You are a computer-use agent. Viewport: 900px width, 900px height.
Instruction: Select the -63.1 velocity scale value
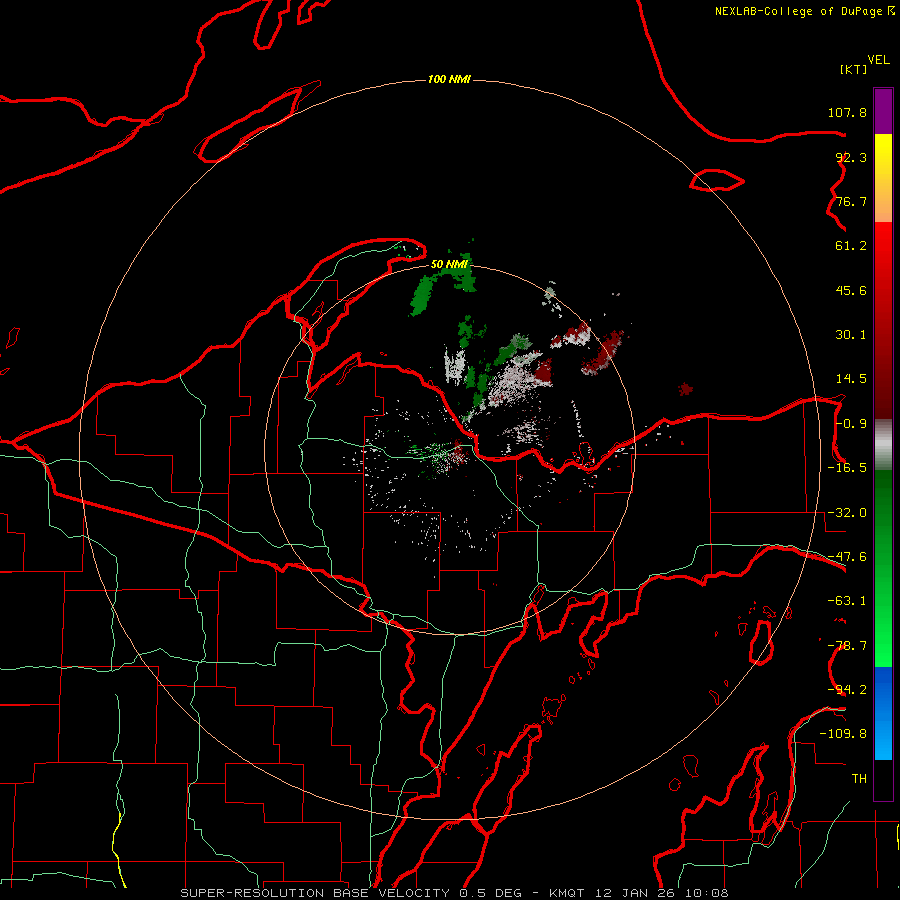tap(847, 601)
